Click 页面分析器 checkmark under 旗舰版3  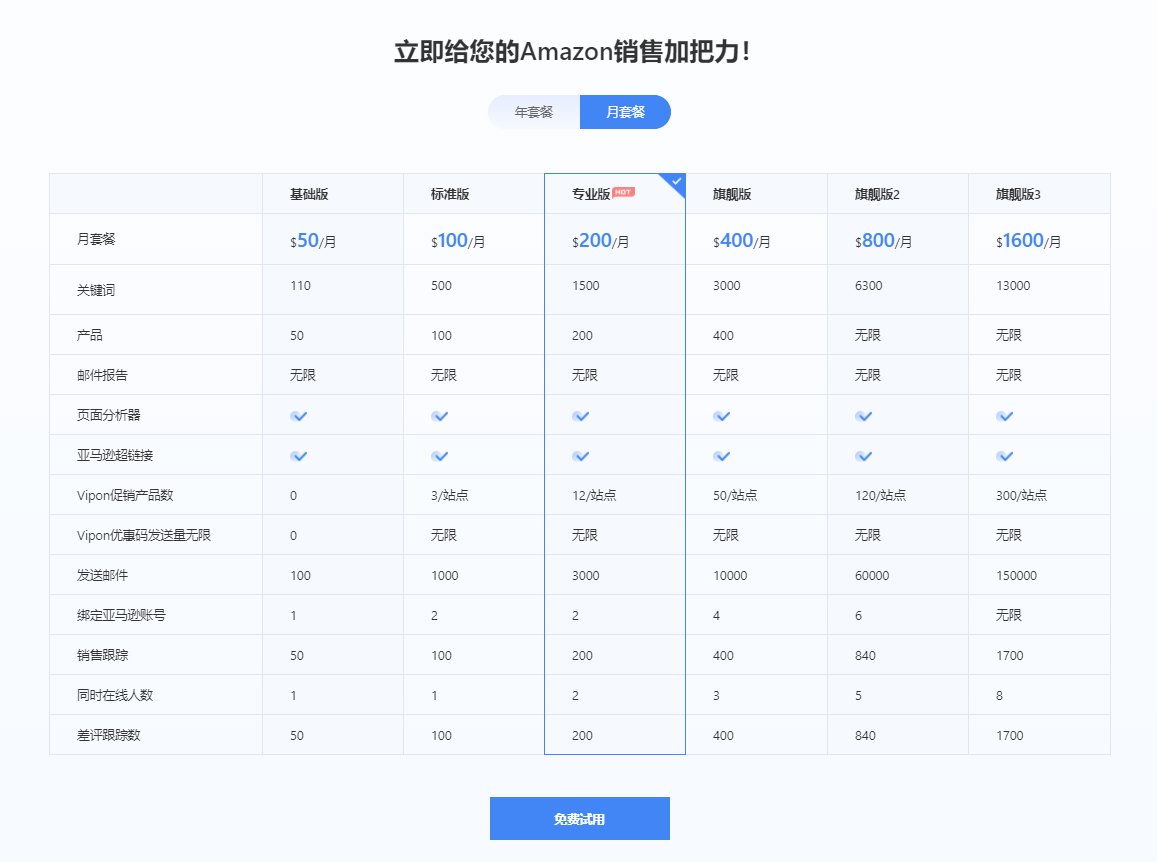point(1004,416)
